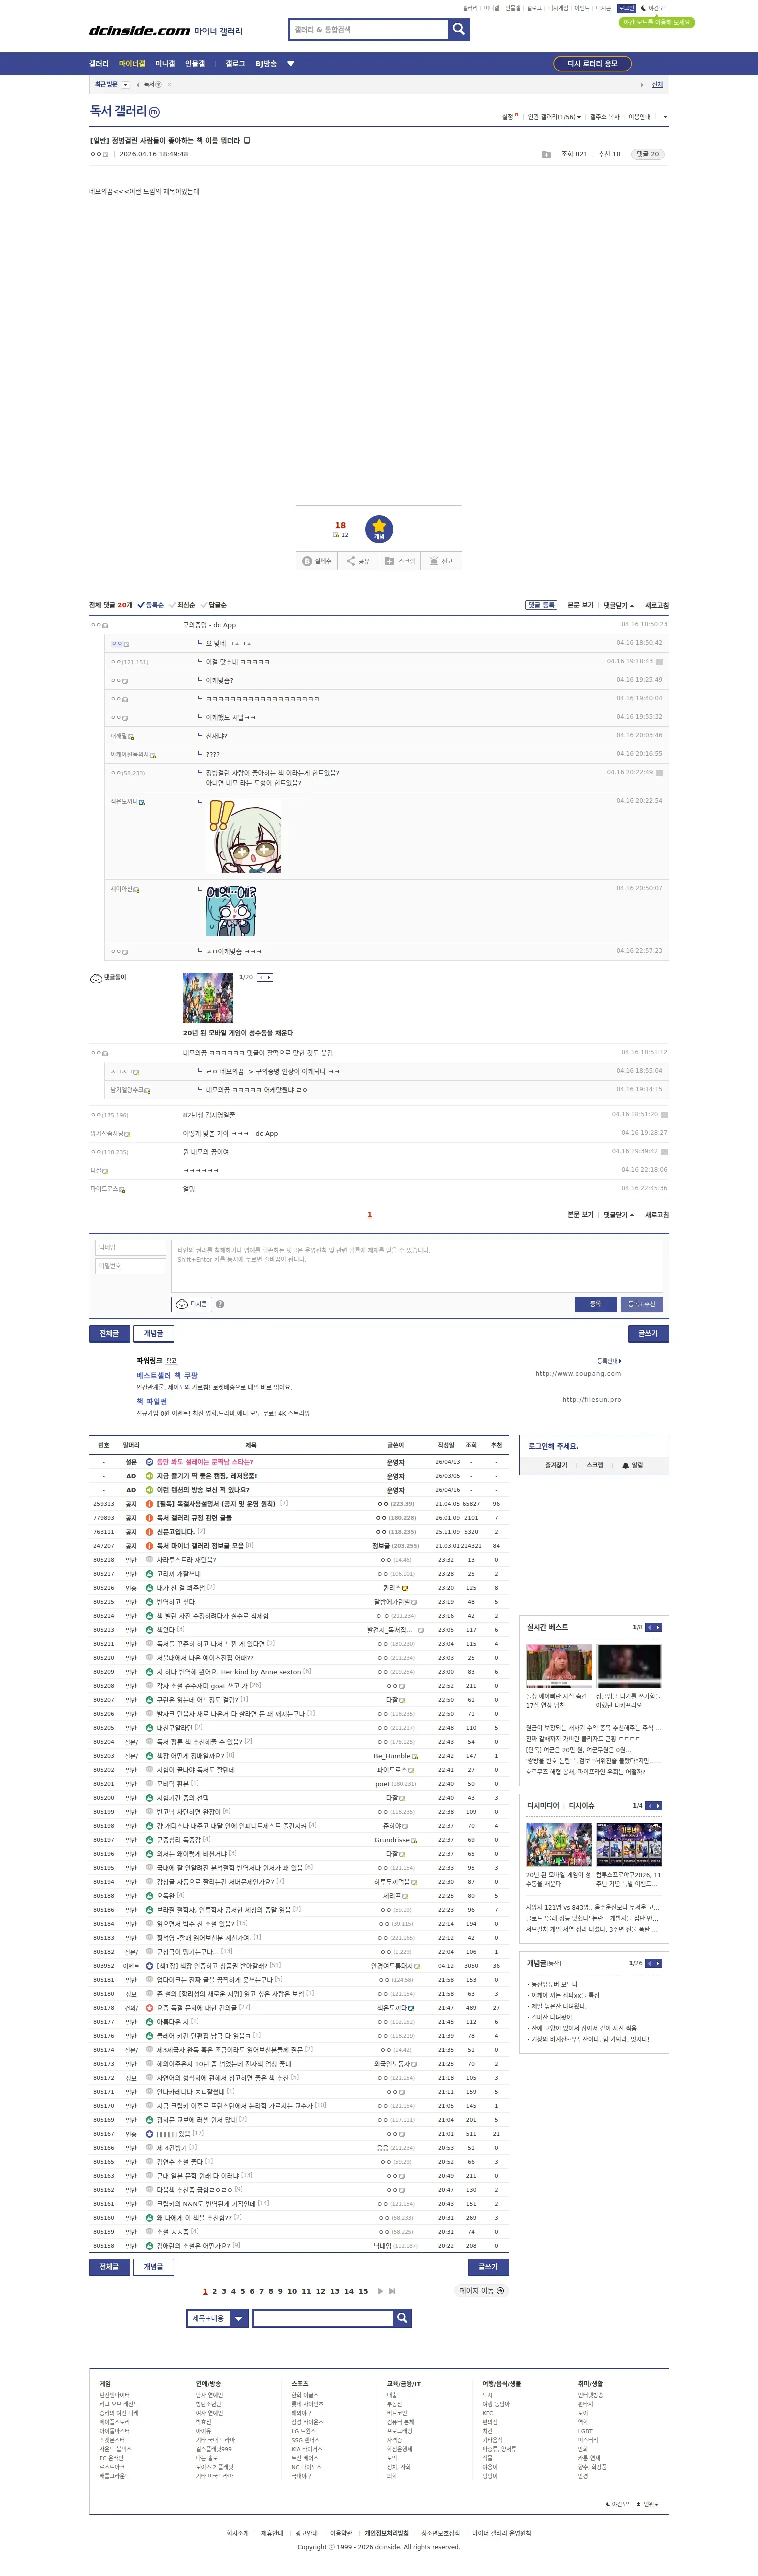Screen dimensions: 758x2576
Task: Go to next page with the pagination arrow
Action: (x=380, y=2291)
